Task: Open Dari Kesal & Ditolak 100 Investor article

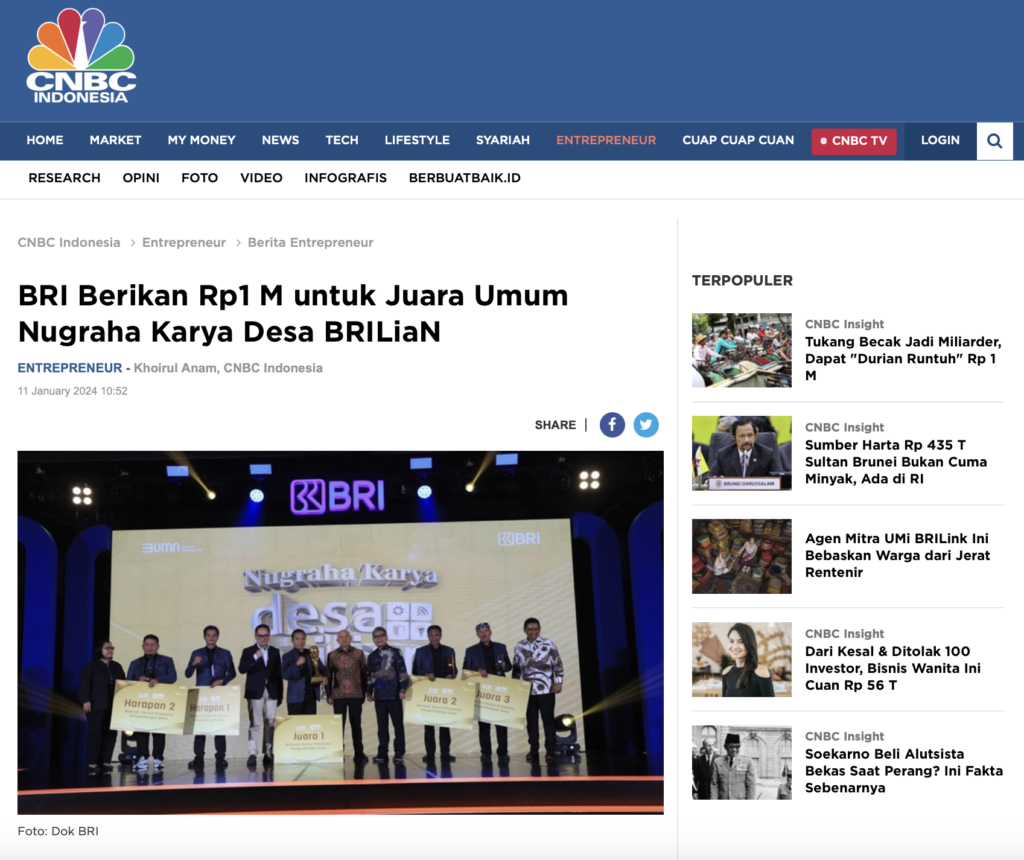Action: (893, 668)
